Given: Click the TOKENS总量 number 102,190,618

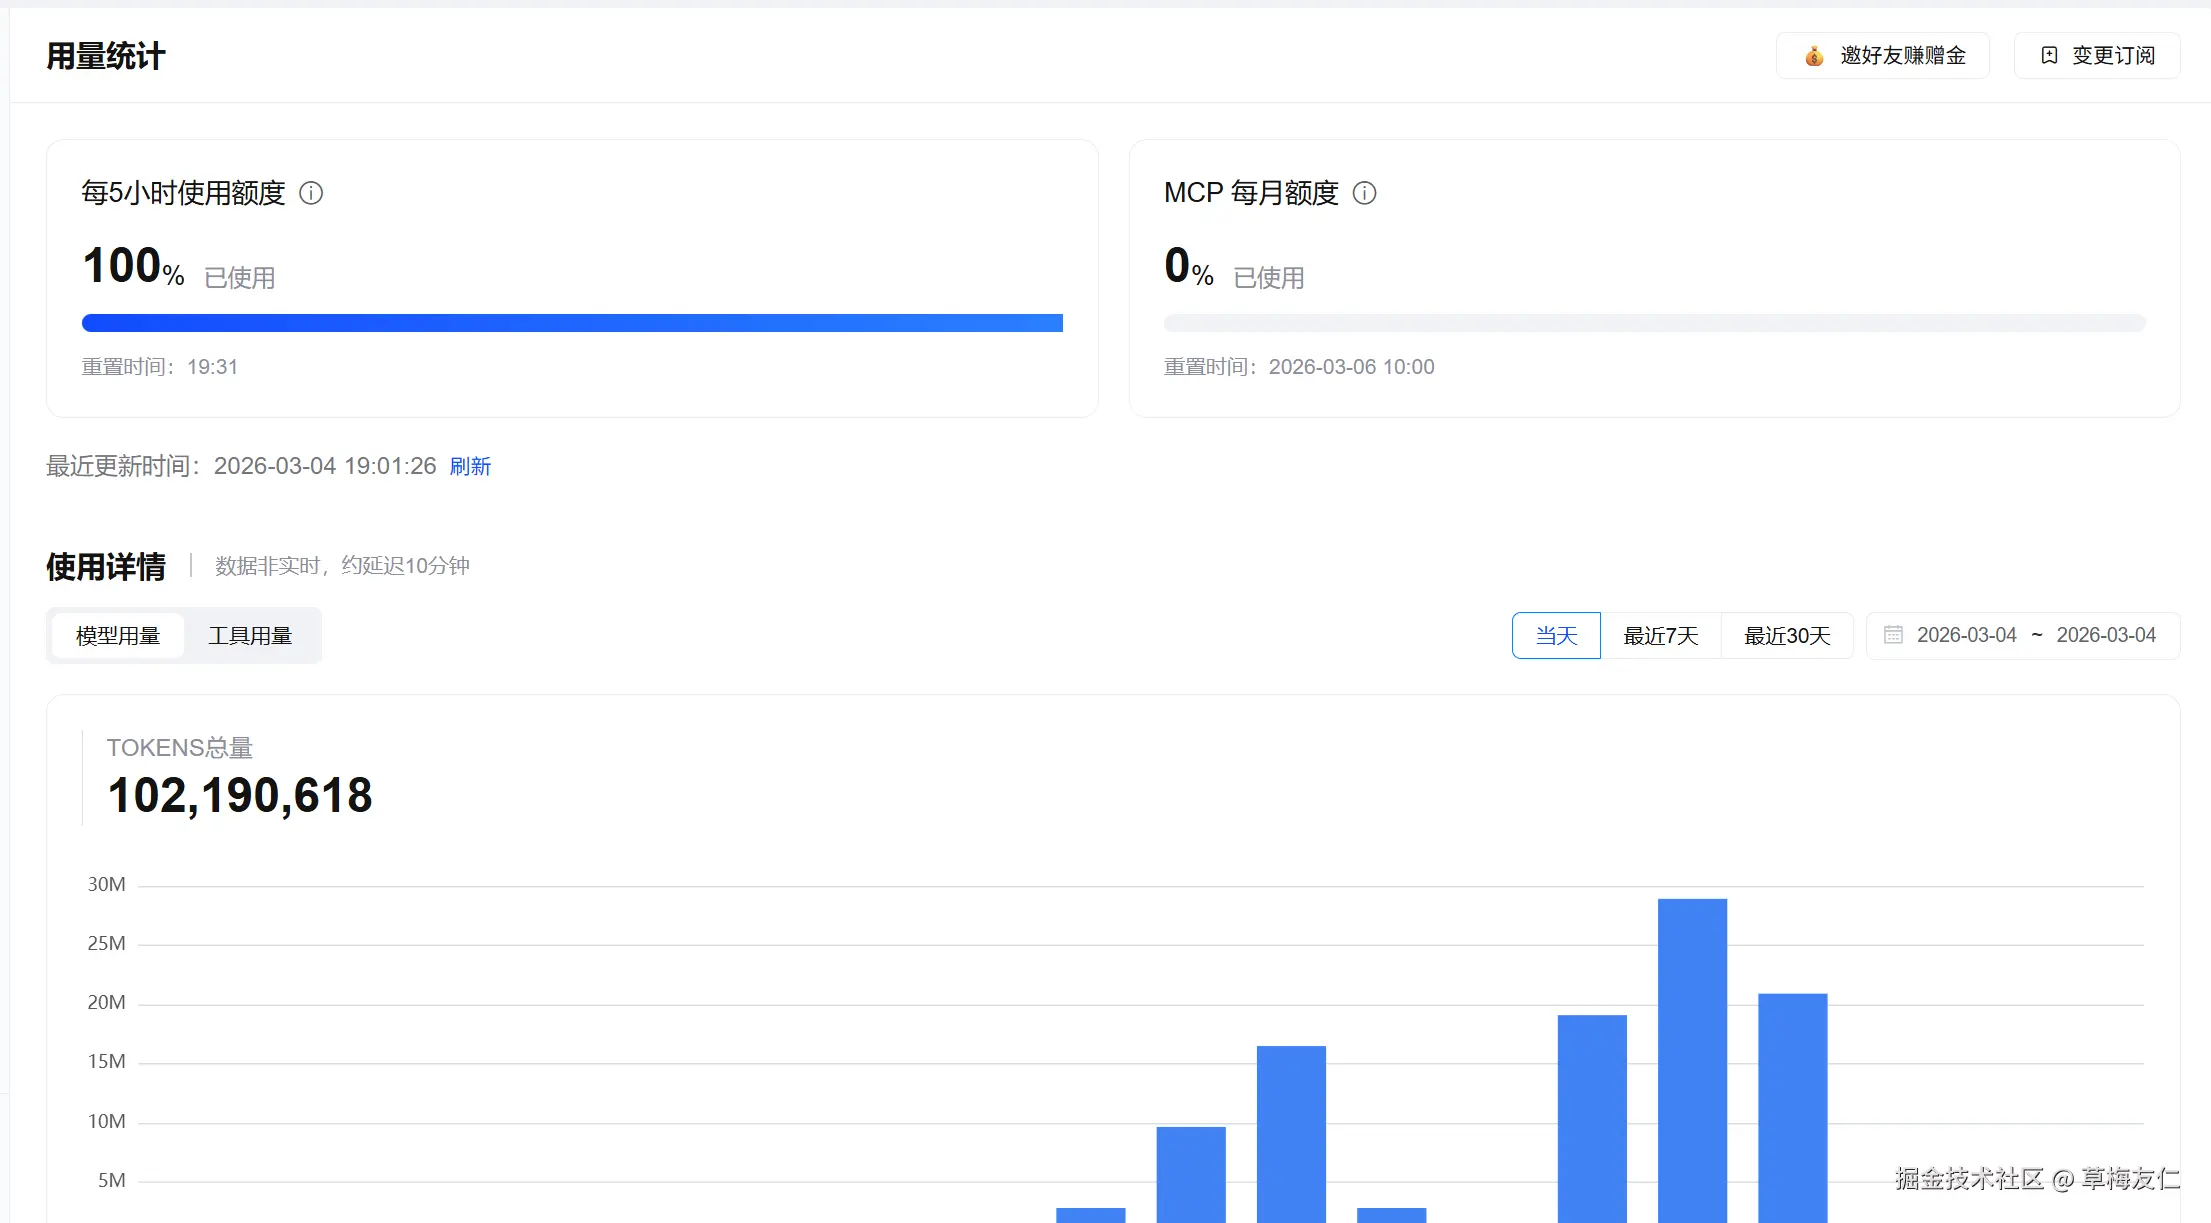Looking at the screenshot, I should (x=240, y=796).
